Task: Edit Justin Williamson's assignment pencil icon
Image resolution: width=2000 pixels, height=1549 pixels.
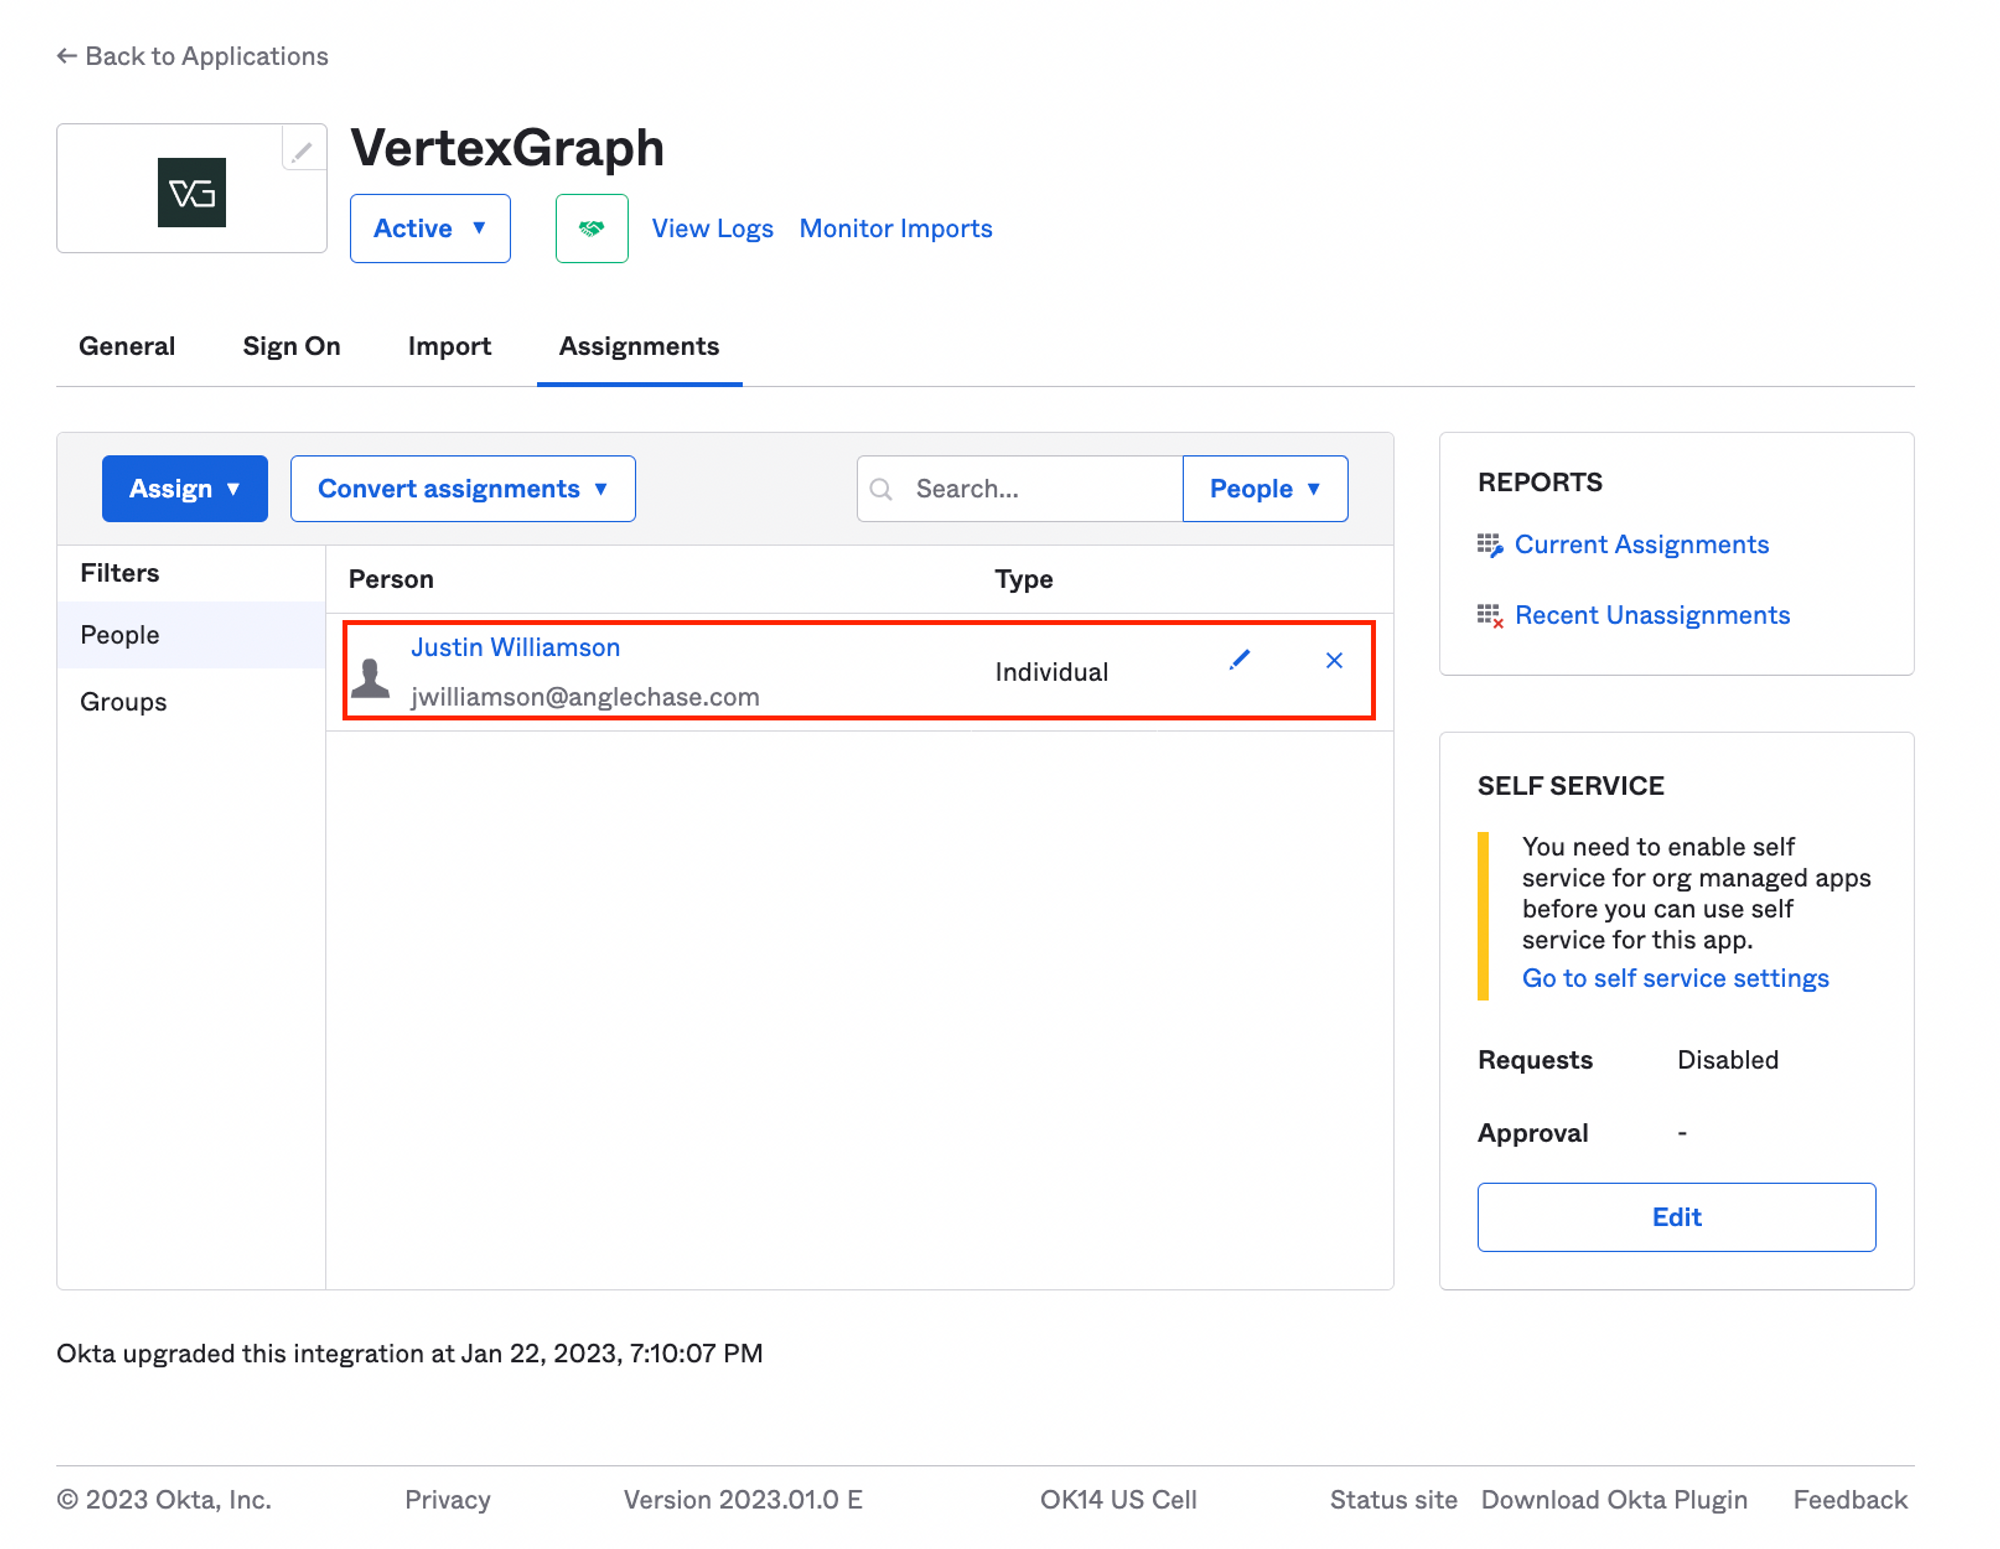Action: coord(1239,660)
